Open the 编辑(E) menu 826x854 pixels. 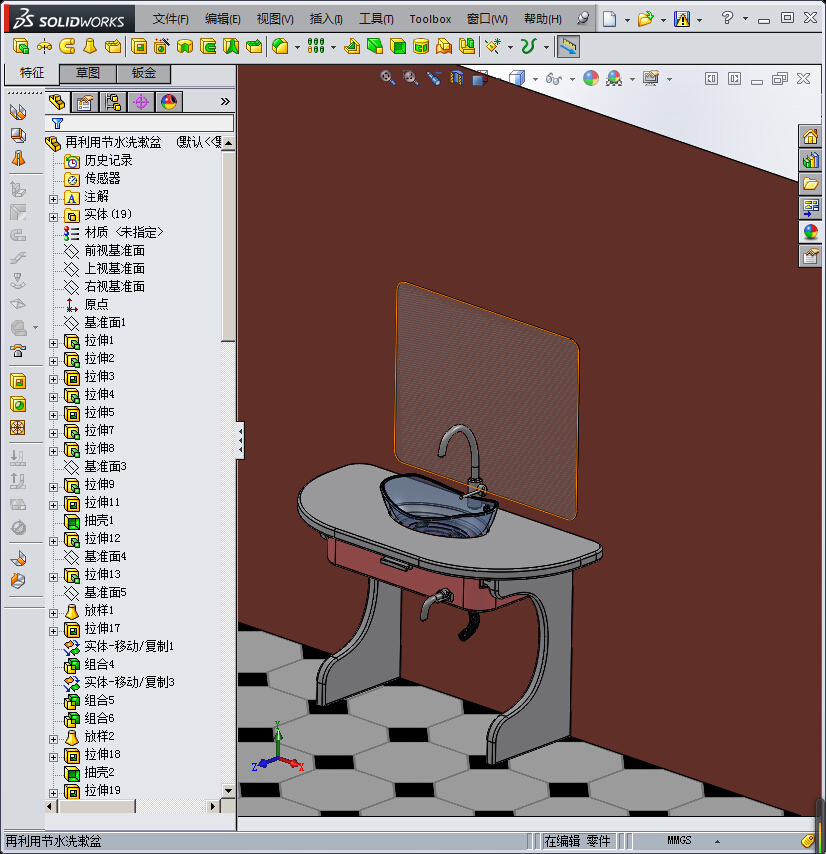pos(223,19)
